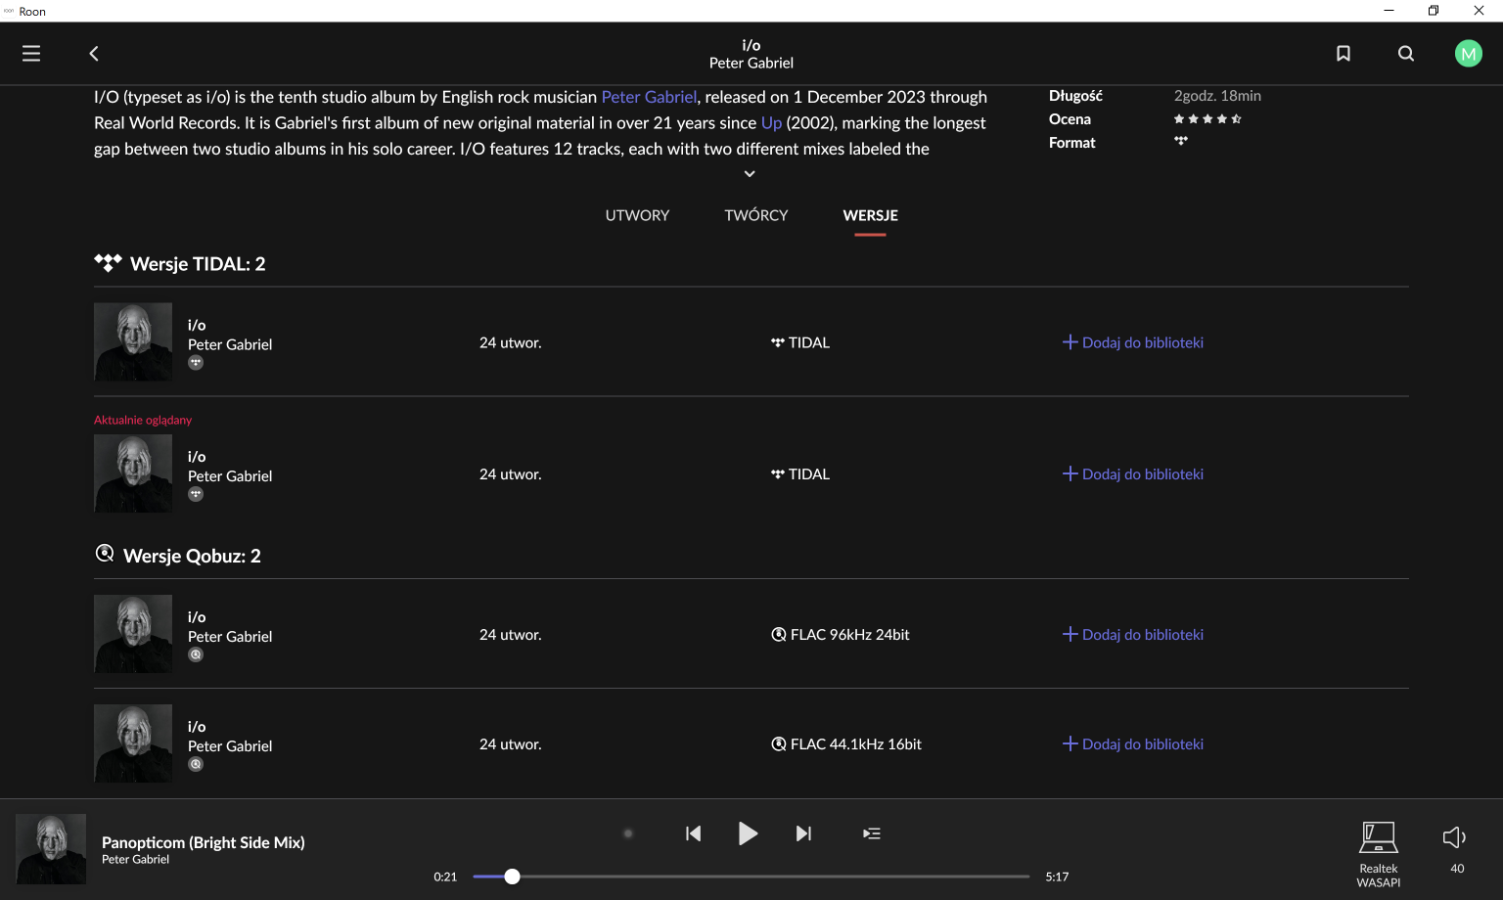Go back with the back arrow

(x=94, y=53)
